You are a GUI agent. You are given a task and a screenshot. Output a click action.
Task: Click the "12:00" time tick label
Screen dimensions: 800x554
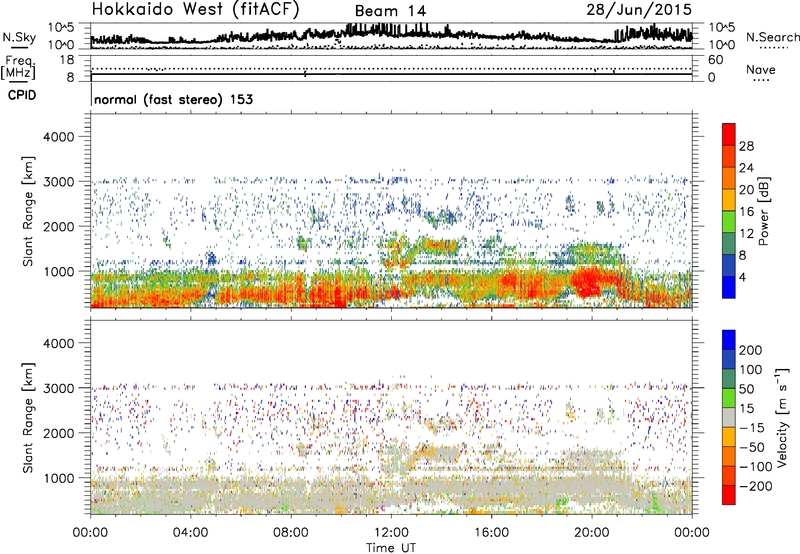tap(391, 533)
